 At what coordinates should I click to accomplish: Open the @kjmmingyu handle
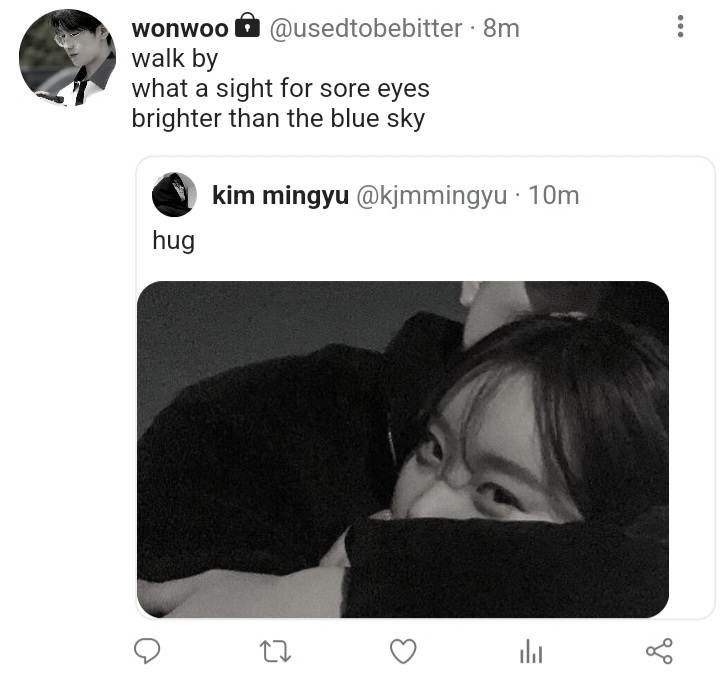pyautogui.click(x=432, y=196)
